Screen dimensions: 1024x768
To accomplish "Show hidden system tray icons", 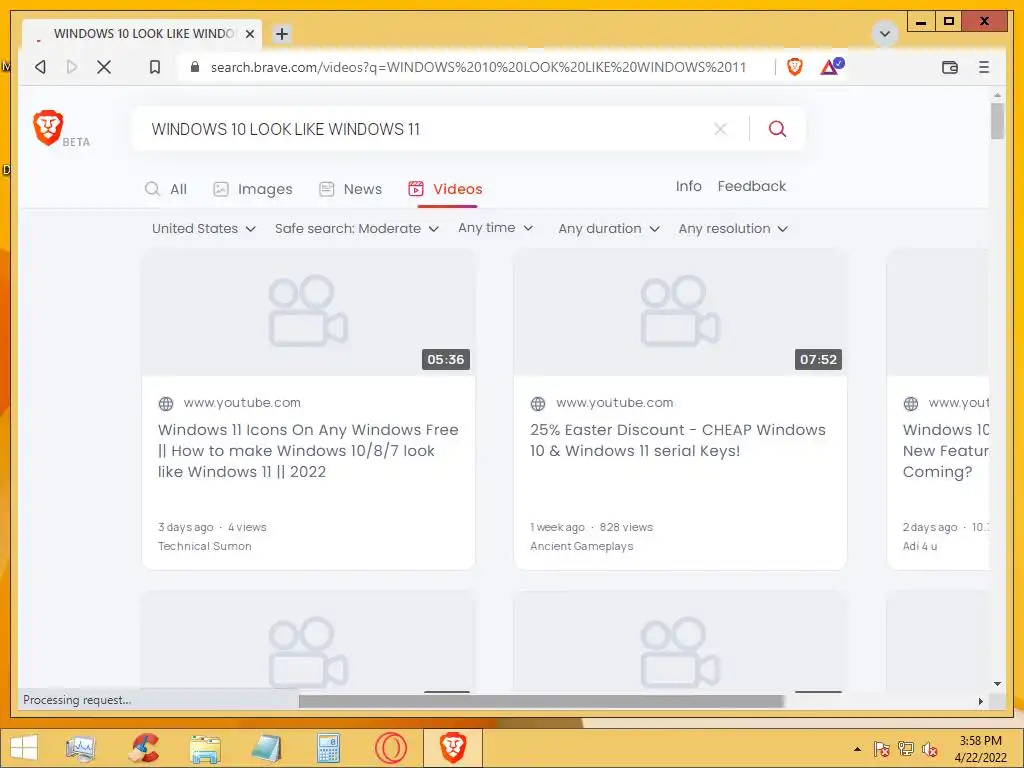I will point(857,749).
